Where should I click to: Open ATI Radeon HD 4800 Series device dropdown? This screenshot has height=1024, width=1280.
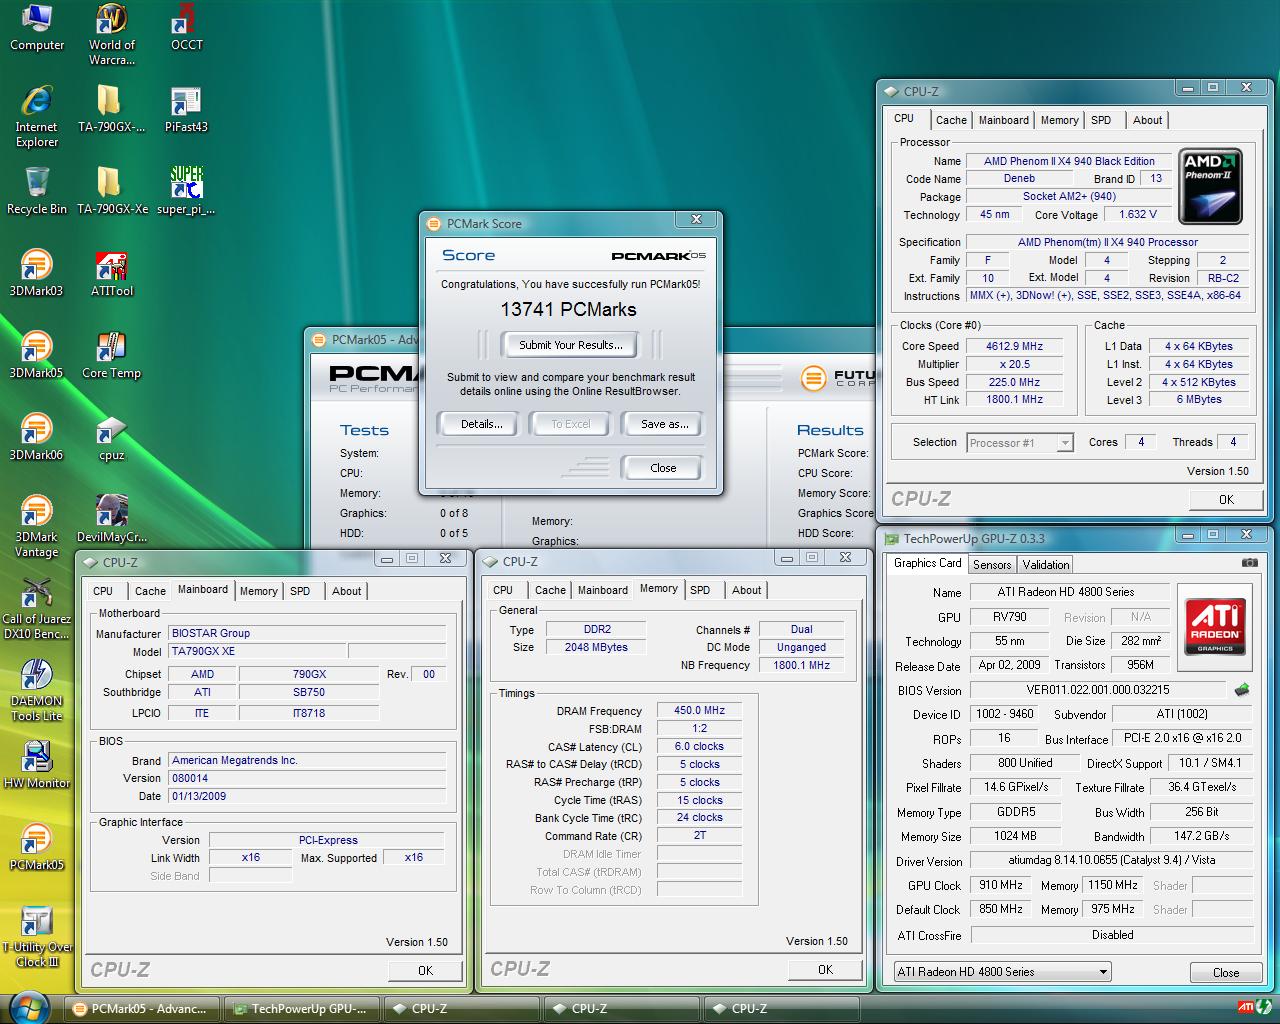pos(1002,971)
